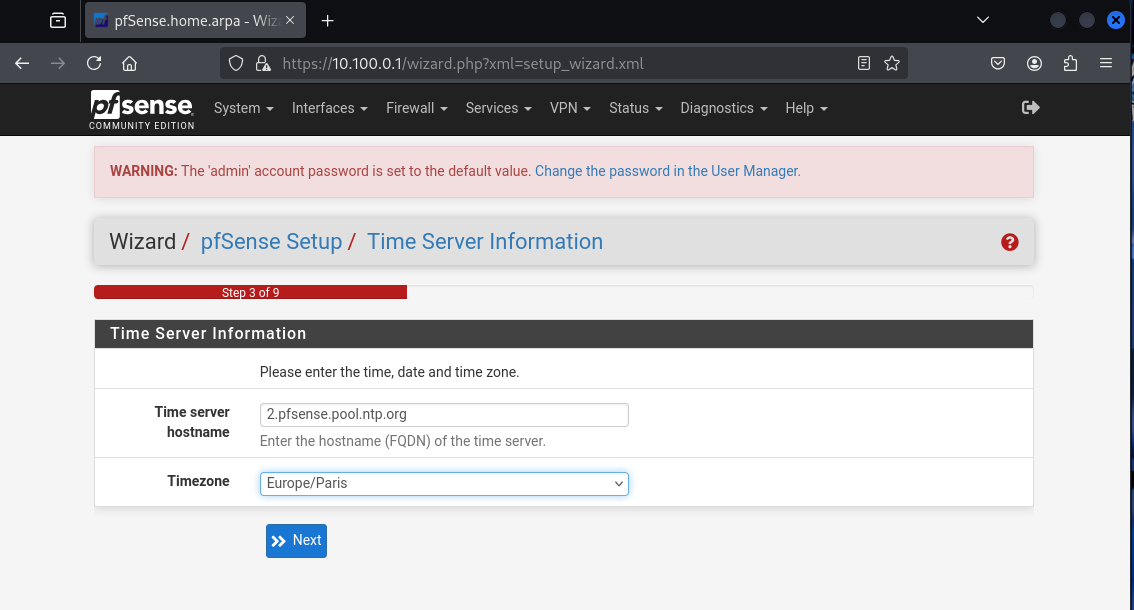The image size is (1134, 610).
Task: Click the 'Wizard' breadcrumb text
Action: pyautogui.click(x=142, y=242)
